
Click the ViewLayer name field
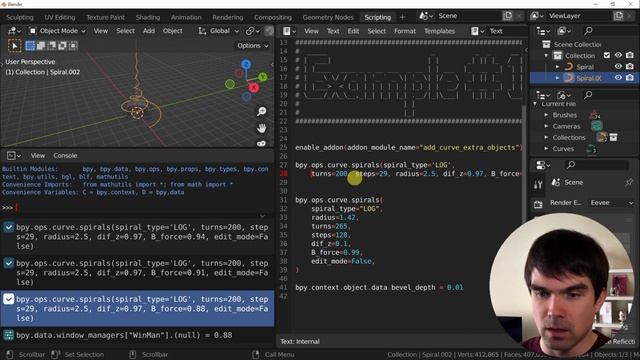tap(579, 16)
